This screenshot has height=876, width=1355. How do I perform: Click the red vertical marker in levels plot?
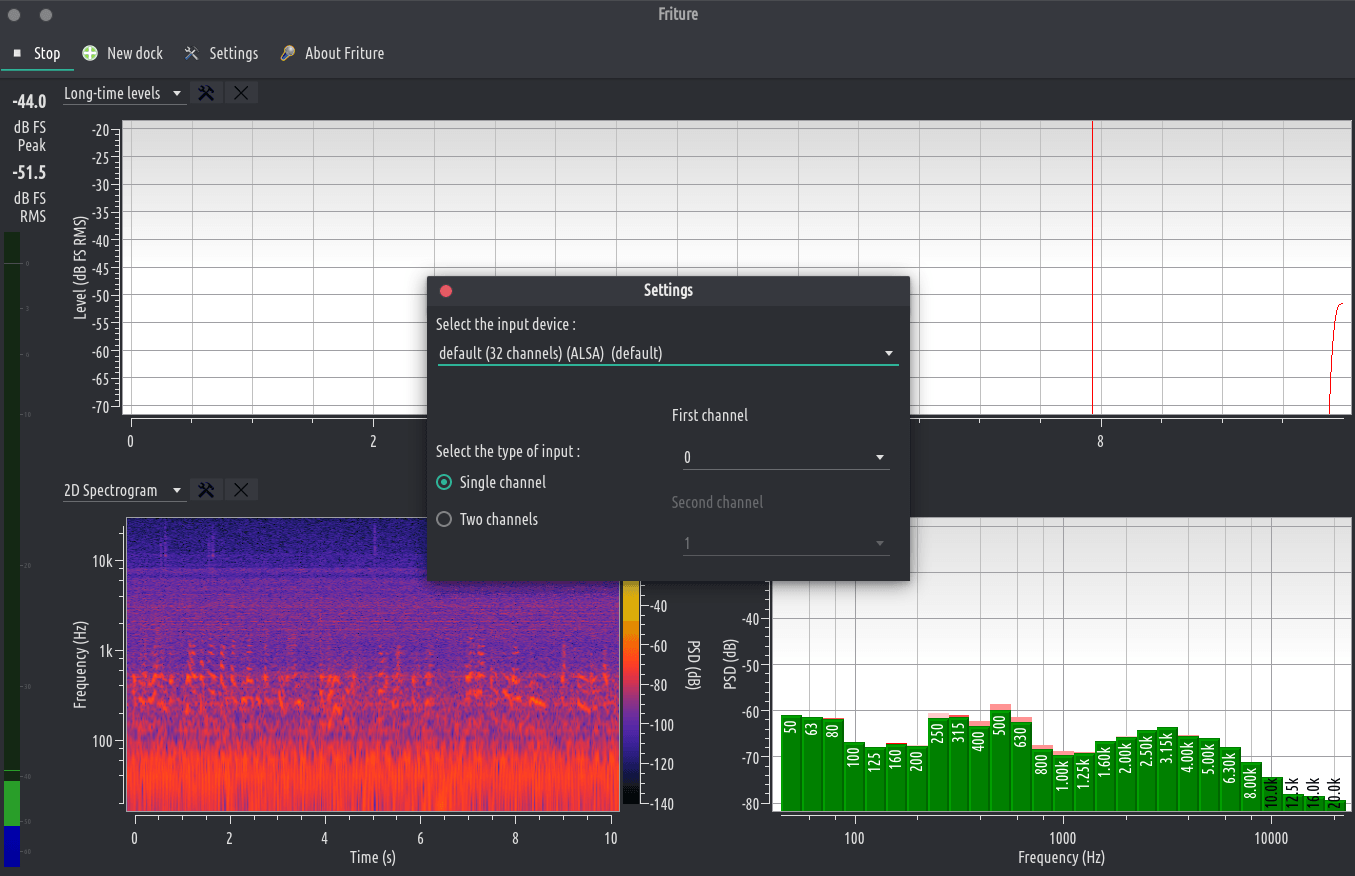click(x=1092, y=266)
